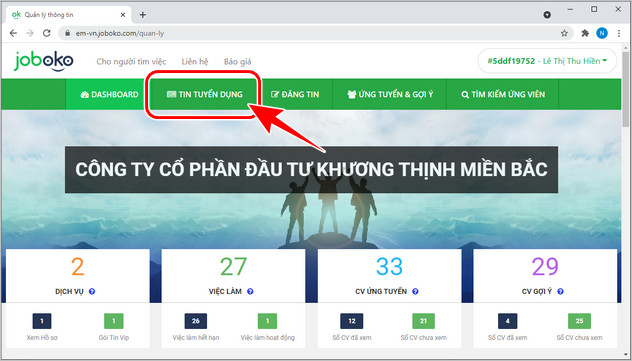Click the help icon next to CV GỢI Ý

(x=560, y=291)
